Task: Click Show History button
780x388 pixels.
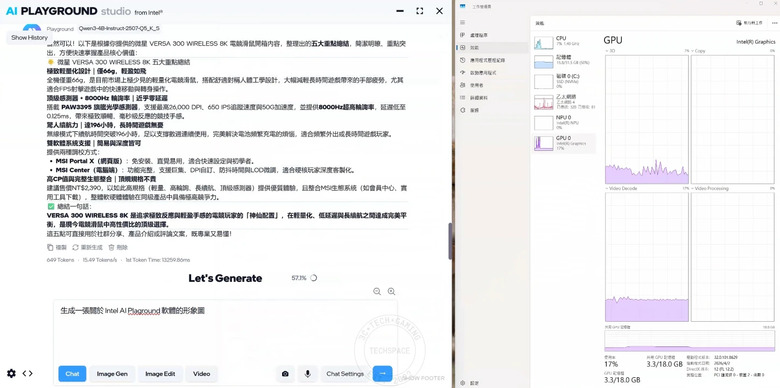Action: tap(30, 37)
